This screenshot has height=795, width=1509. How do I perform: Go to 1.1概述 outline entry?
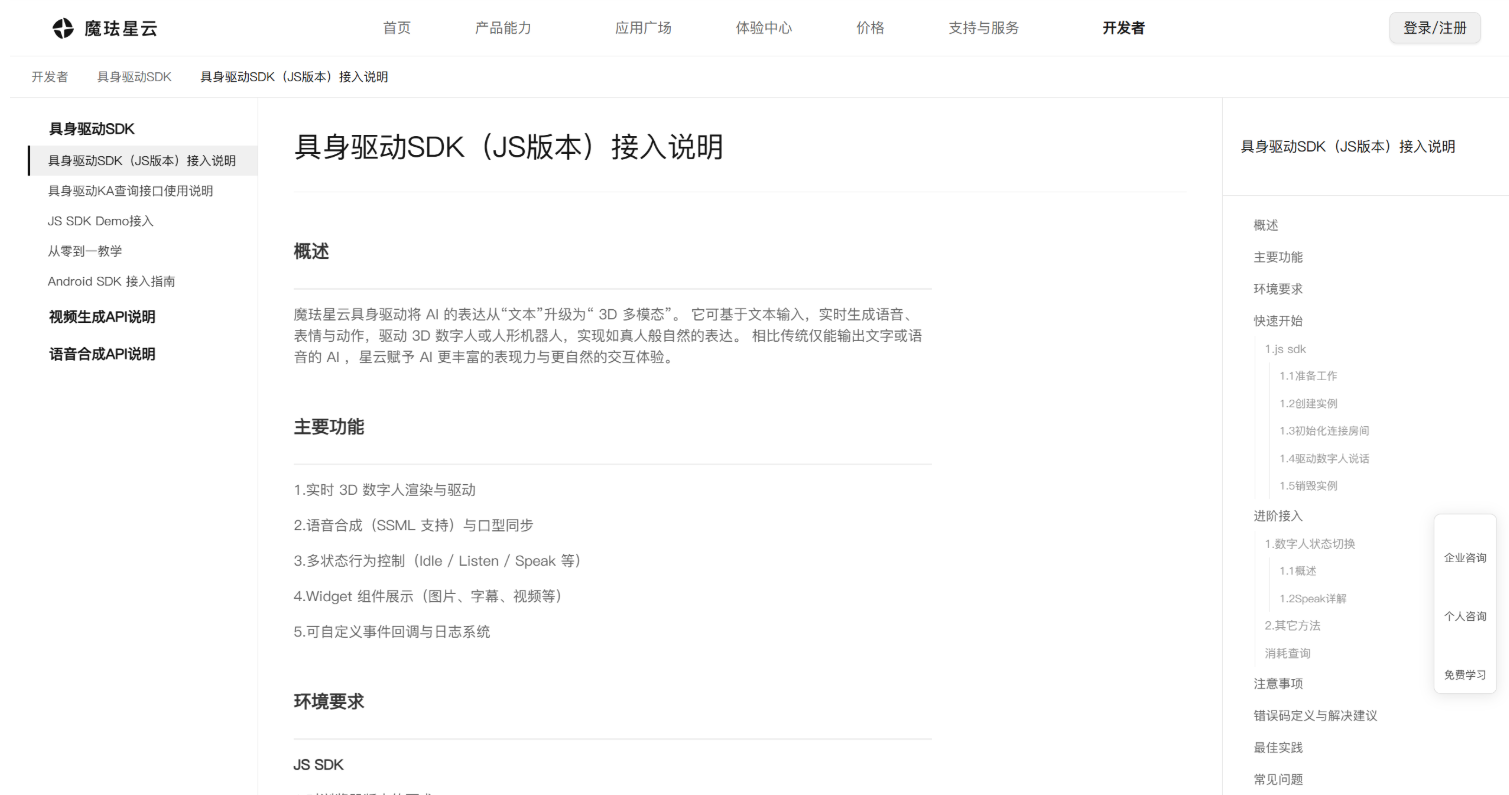1298,571
